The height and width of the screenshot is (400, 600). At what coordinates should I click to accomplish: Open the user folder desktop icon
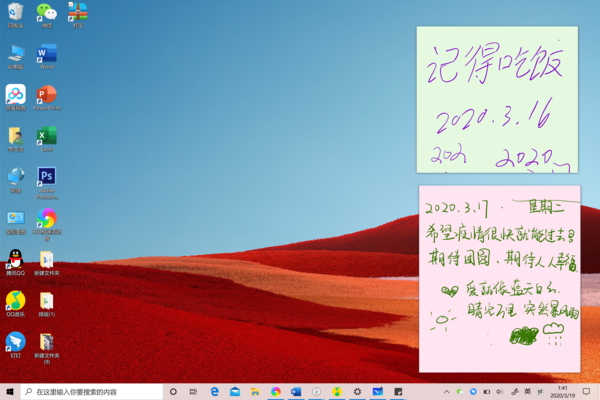pyautogui.click(x=16, y=139)
